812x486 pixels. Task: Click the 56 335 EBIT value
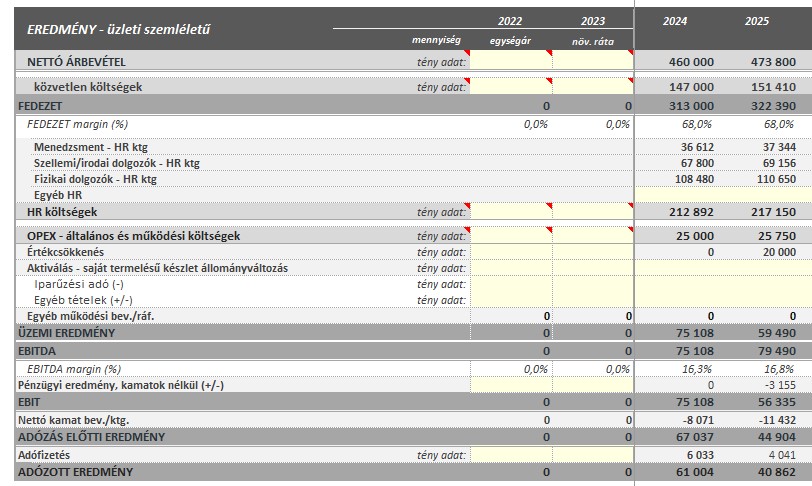pos(777,402)
